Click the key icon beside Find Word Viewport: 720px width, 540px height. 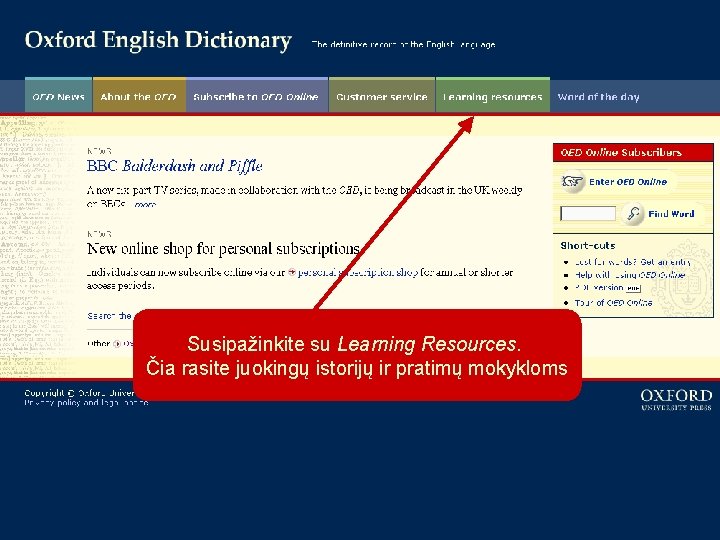tap(633, 214)
